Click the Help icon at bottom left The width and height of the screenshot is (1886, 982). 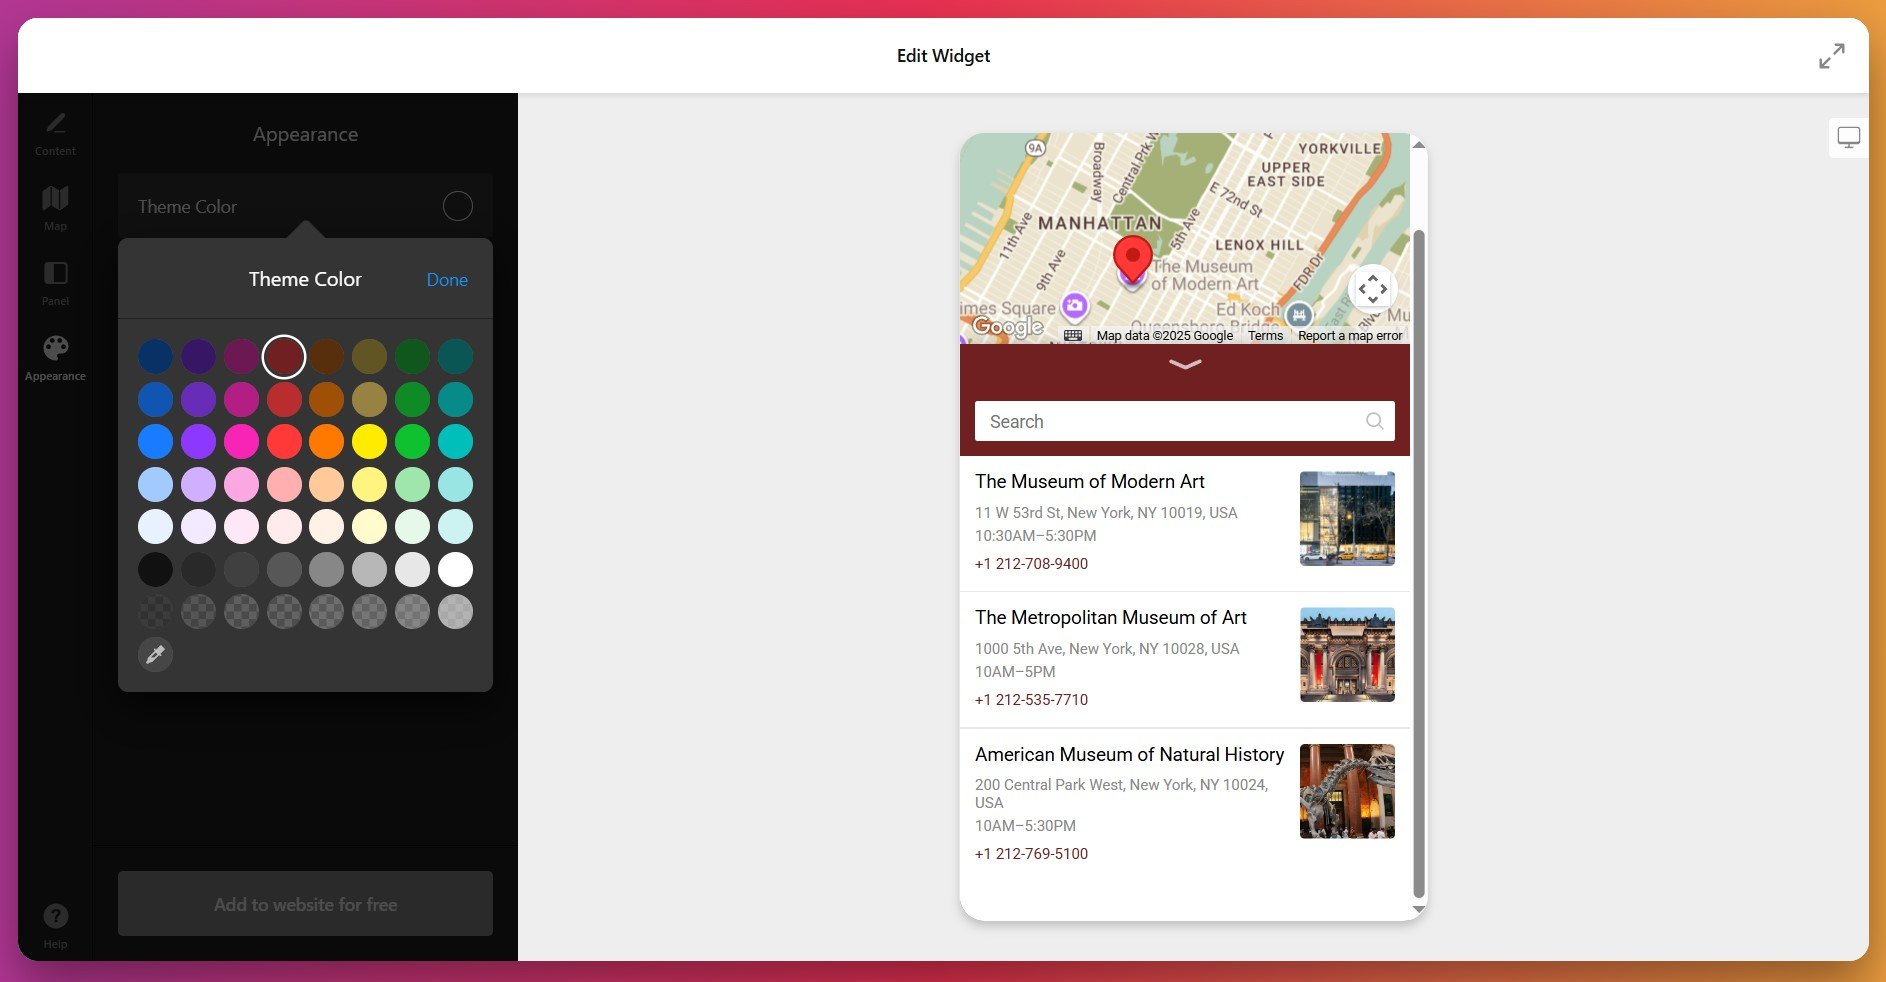coord(55,918)
